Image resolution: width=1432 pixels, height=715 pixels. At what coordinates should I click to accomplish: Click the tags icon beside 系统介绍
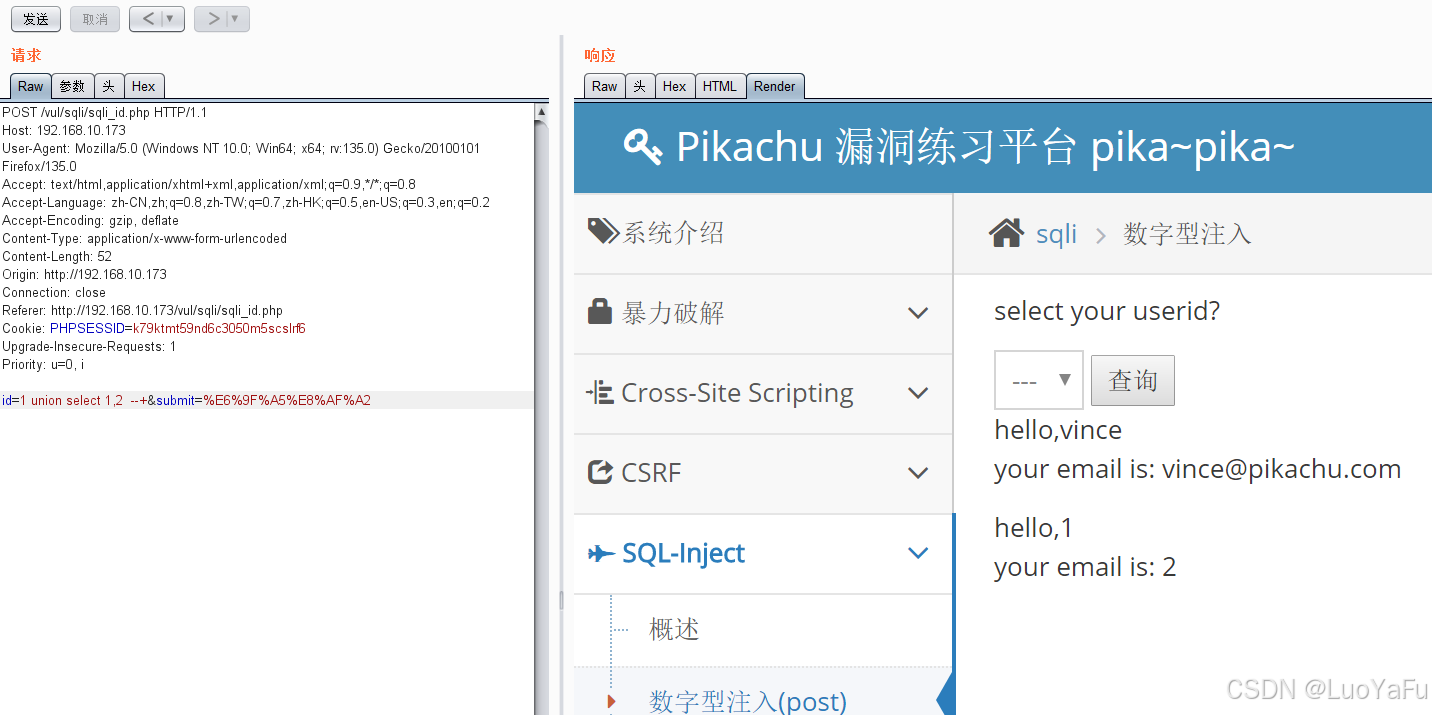[x=603, y=232]
